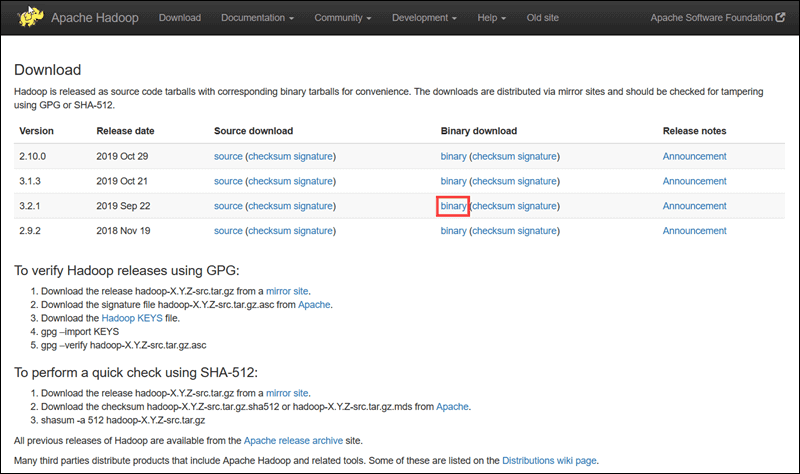Open binary checksum for version 2.9.2
The width and height of the screenshot is (800, 474).
point(493,231)
